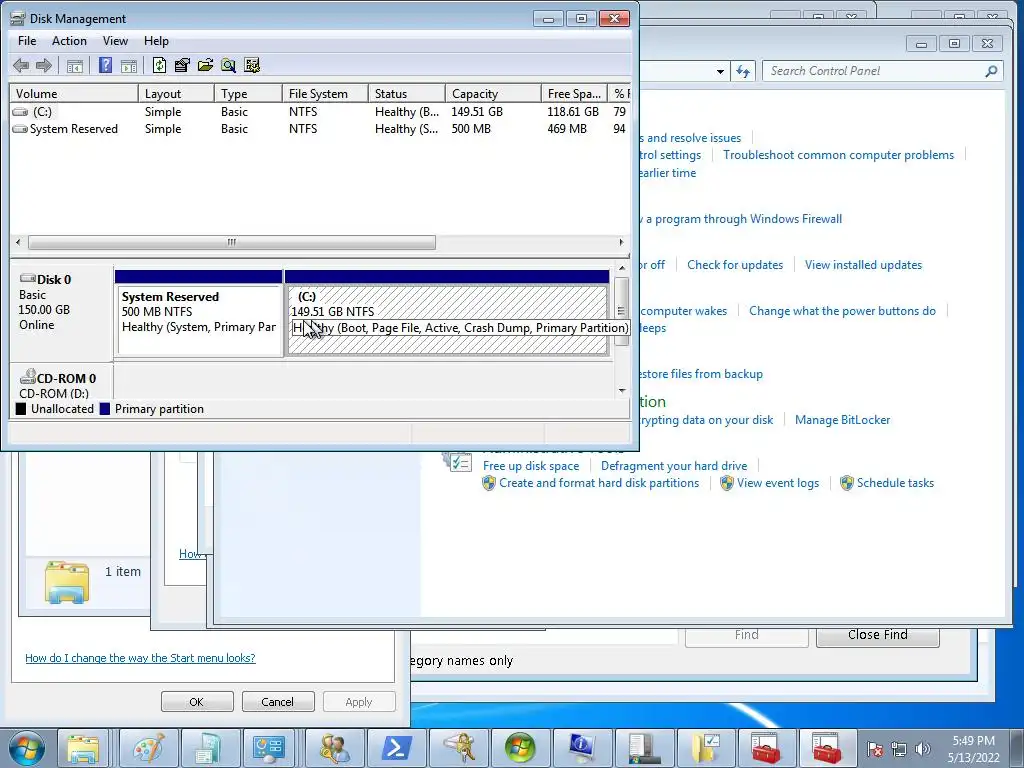Click the (C:) volume icon in volume list

pos(21,112)
